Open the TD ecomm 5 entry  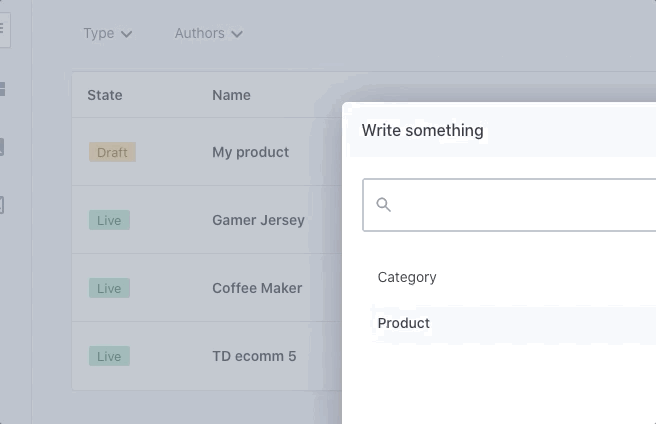pyautogui.click(x=254, y=356)
